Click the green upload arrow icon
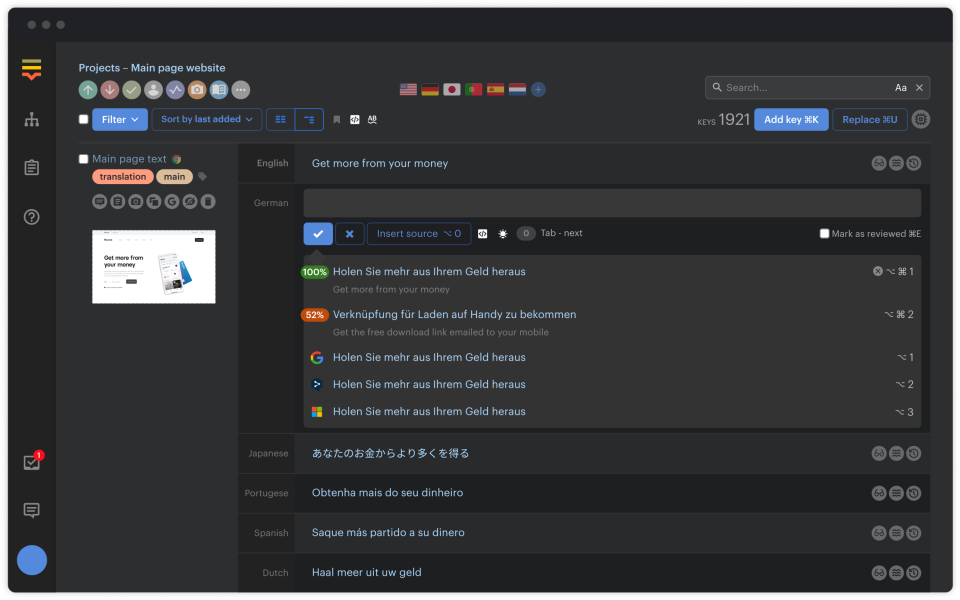960x600 pixels. (88, 90)
